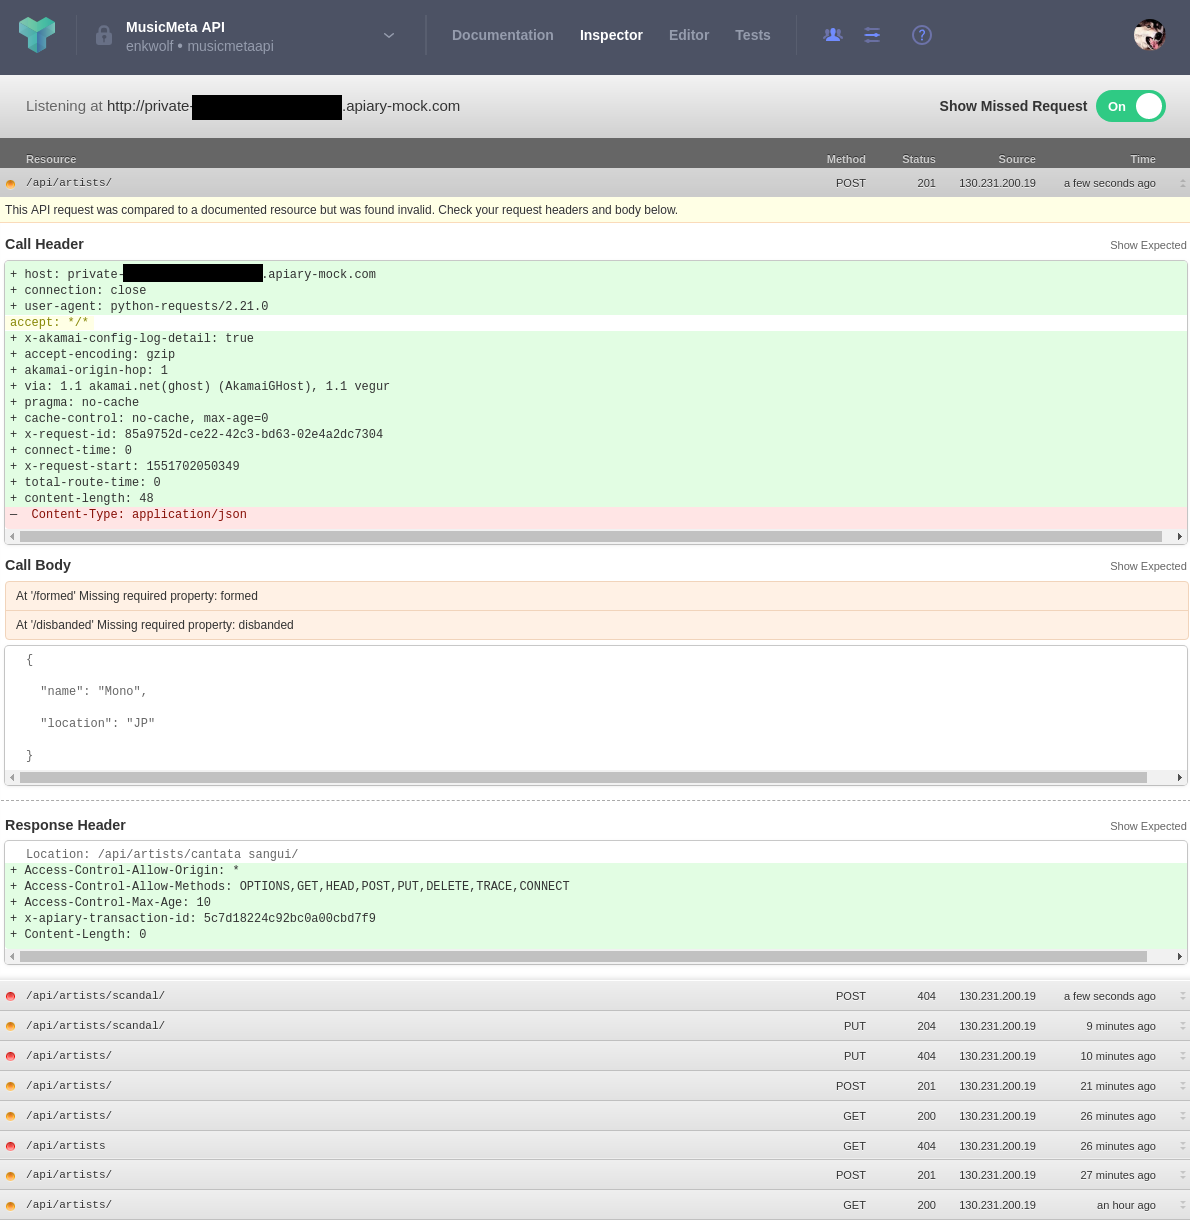Click the Call Header horizontal scrollbar
Screen dimensions: 1190x1225
point(591,537)
